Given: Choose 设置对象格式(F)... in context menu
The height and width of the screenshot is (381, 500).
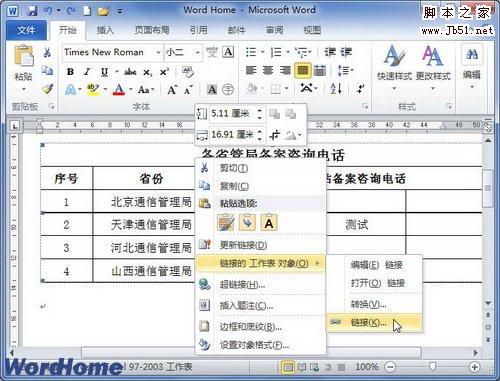Looking at the screenshot, I should pyautogui.click(x=260, y=345).
